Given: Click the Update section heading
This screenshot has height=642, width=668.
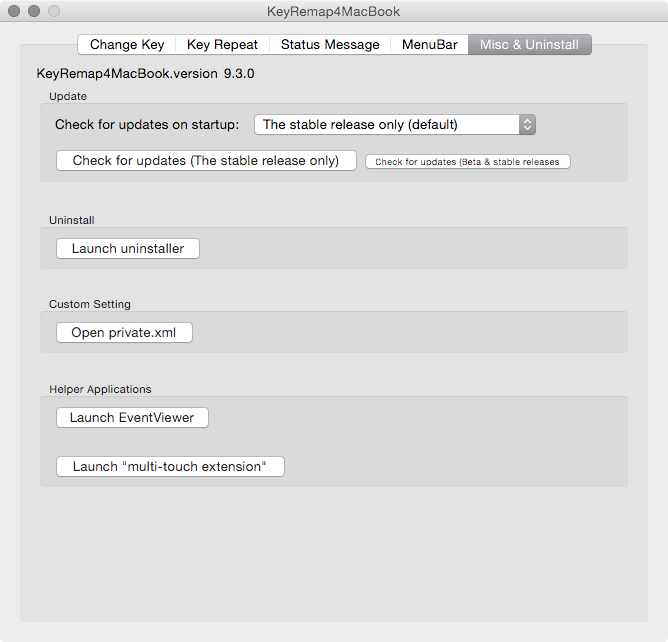Looking at the screenshot, I should (68, 96).
